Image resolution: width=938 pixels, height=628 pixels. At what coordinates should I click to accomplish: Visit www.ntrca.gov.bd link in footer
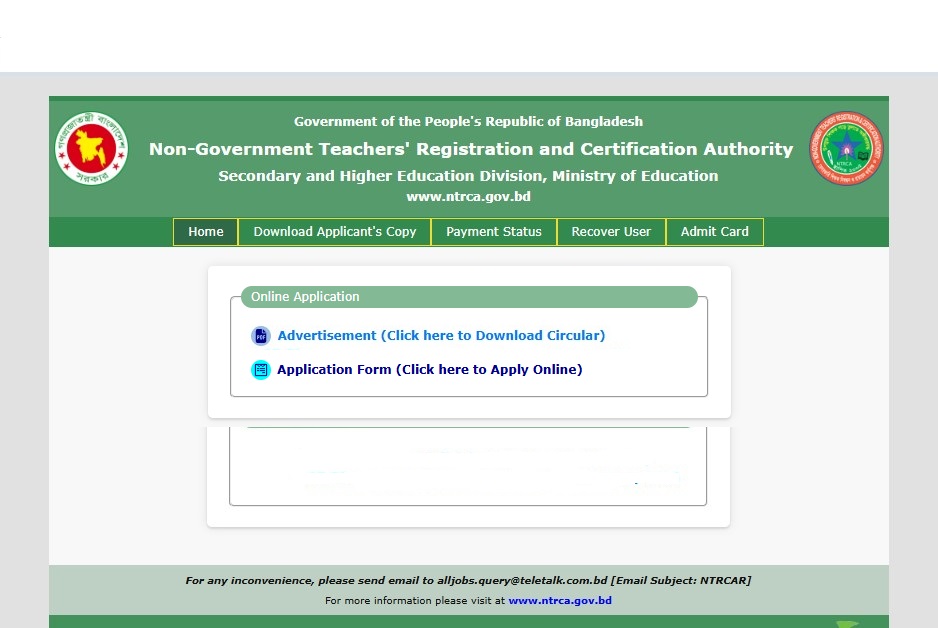(x=559, y=601)
